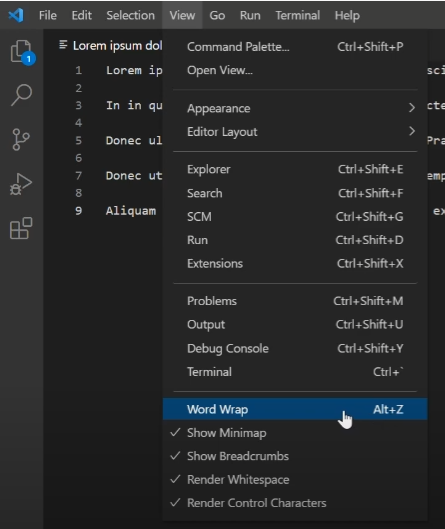
Task: Toggle Show Breadcrumbs off
Action: (x=295, y=456)
